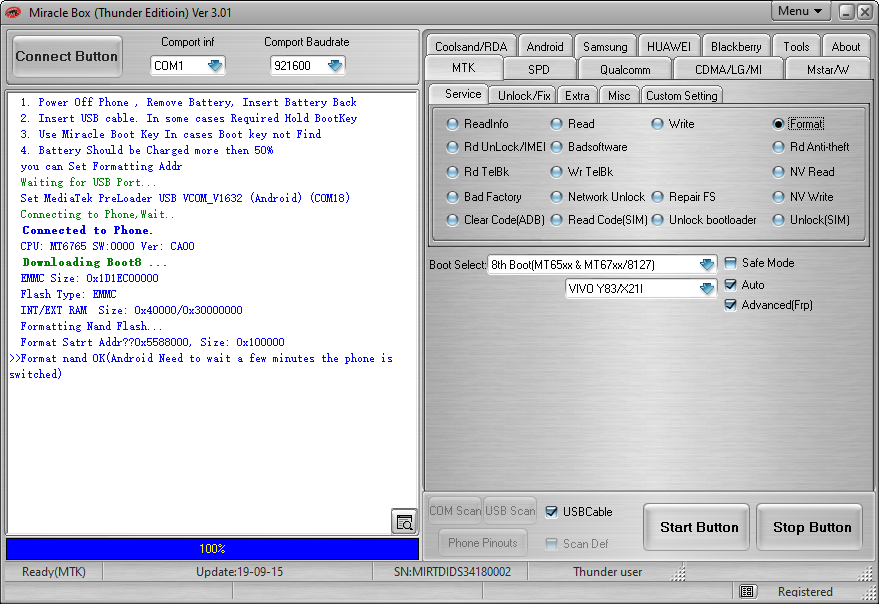
Task: Switch to the HUAWEI tab
Action: click(x=669, y=47)
